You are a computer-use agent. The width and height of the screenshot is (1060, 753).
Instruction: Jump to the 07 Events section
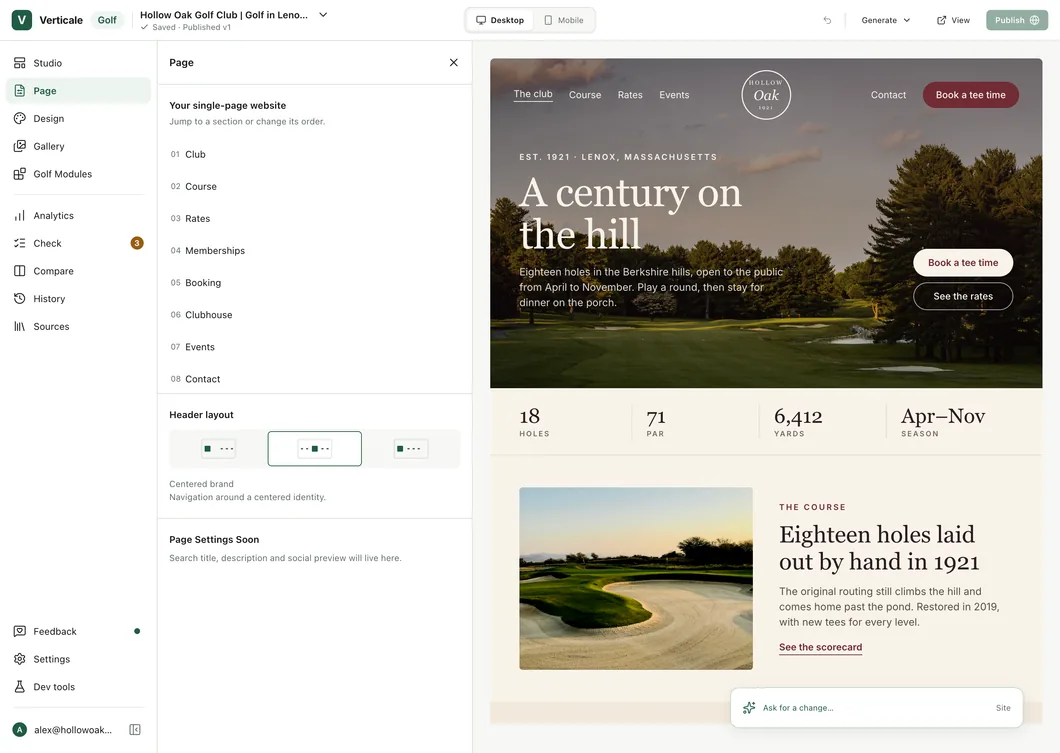coord(314,347)
